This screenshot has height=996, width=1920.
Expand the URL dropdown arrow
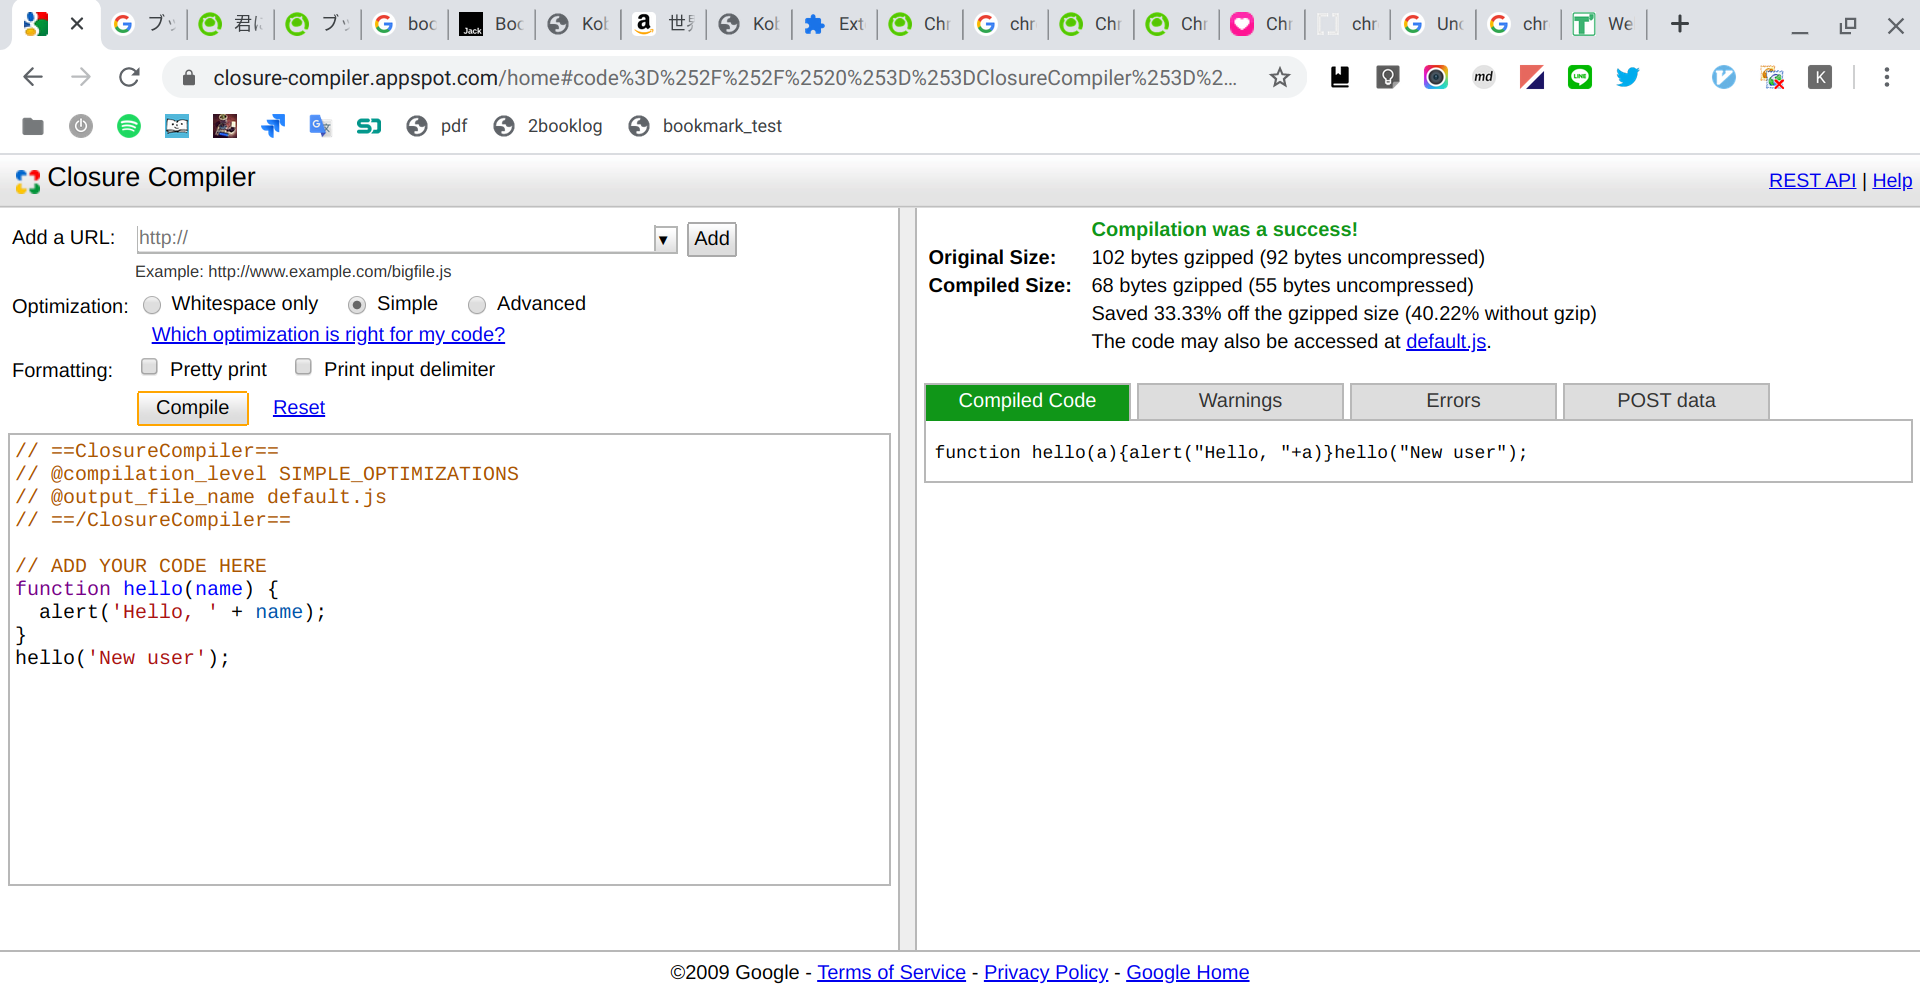tap(664, 239)
